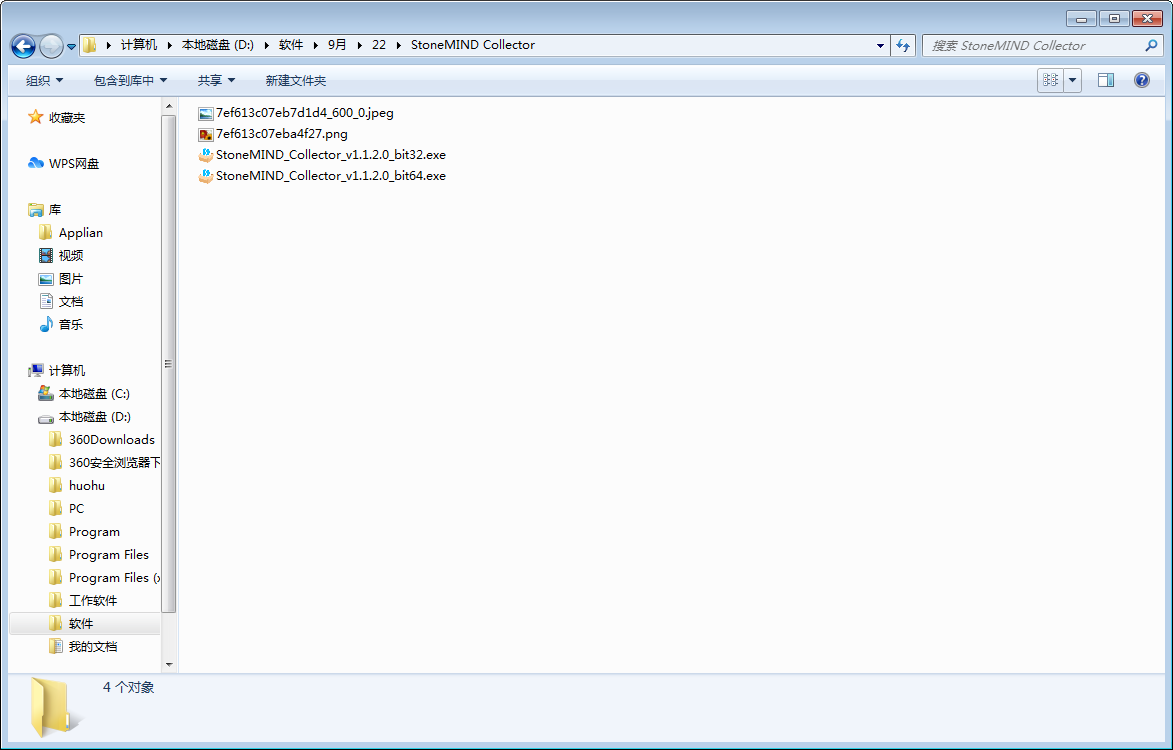Viewport: 1173px width, 750px height.
Task: Open the 包含到库中 menu
Action: pos(130,80)
